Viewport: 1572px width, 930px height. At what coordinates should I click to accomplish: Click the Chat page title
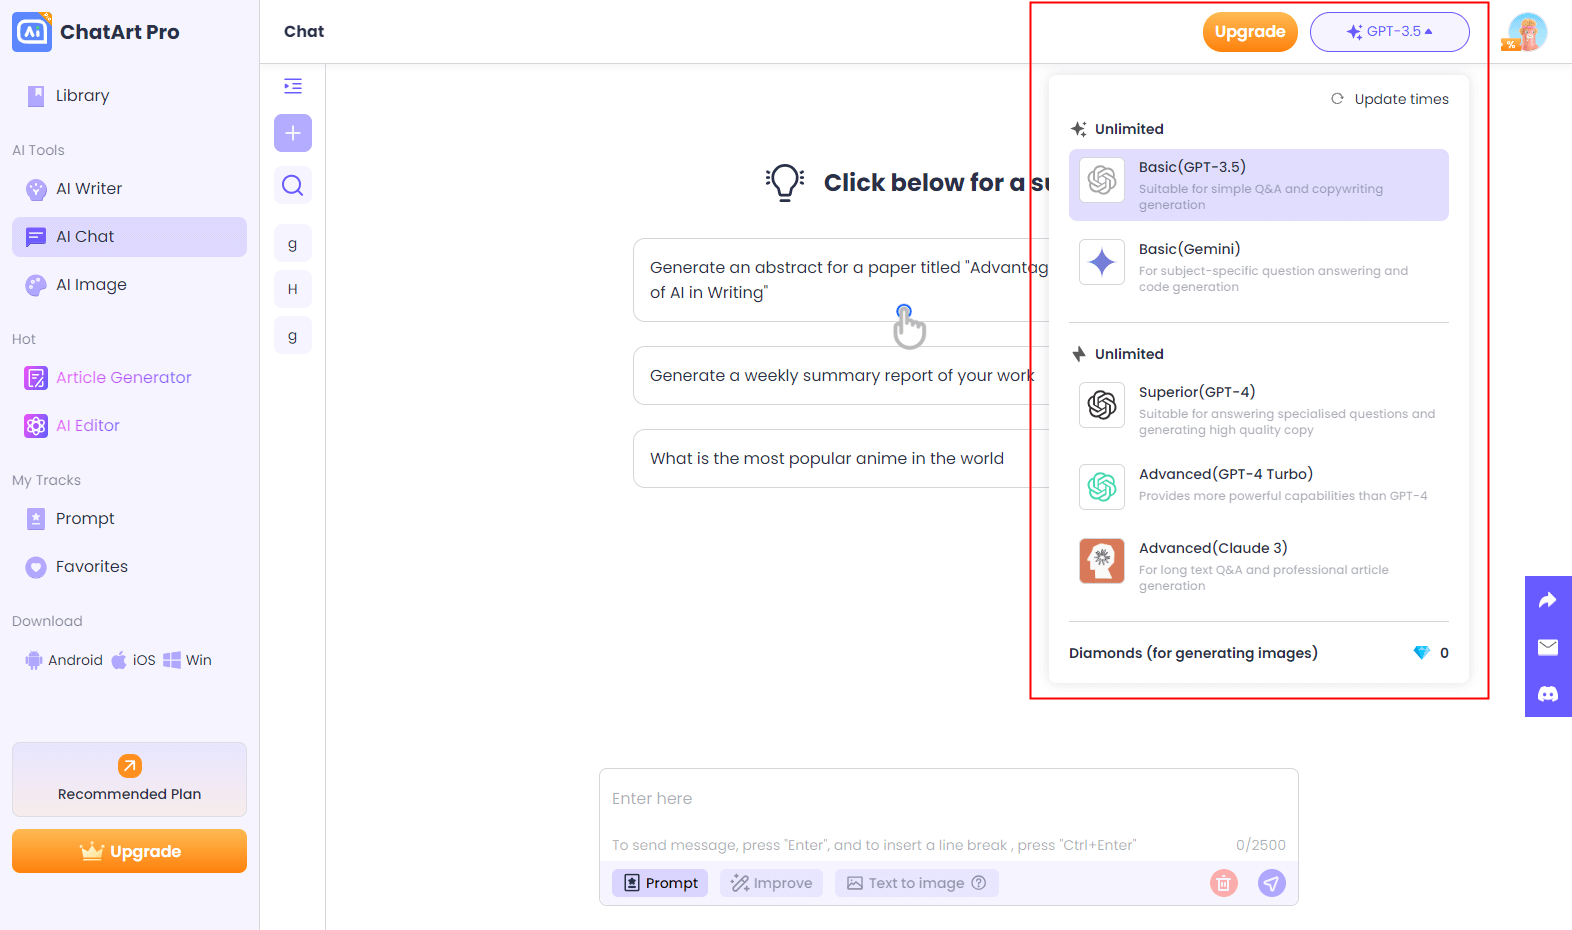tap(304, 32)
